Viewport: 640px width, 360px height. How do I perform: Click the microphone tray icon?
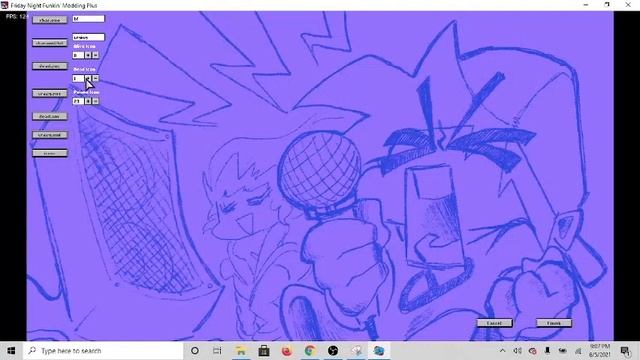tap(547, 351)
